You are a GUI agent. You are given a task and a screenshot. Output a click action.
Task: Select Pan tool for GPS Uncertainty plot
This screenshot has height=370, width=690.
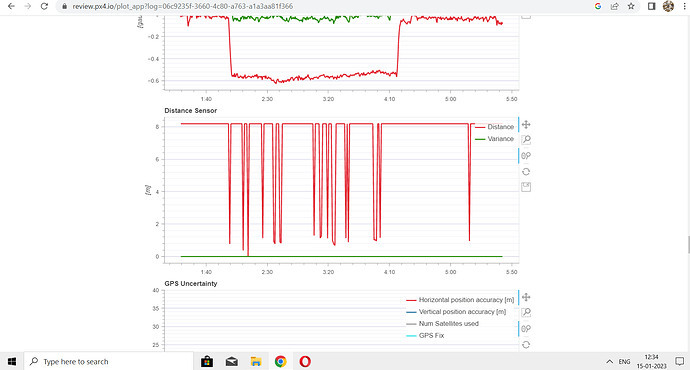click(x=526, y=297)
